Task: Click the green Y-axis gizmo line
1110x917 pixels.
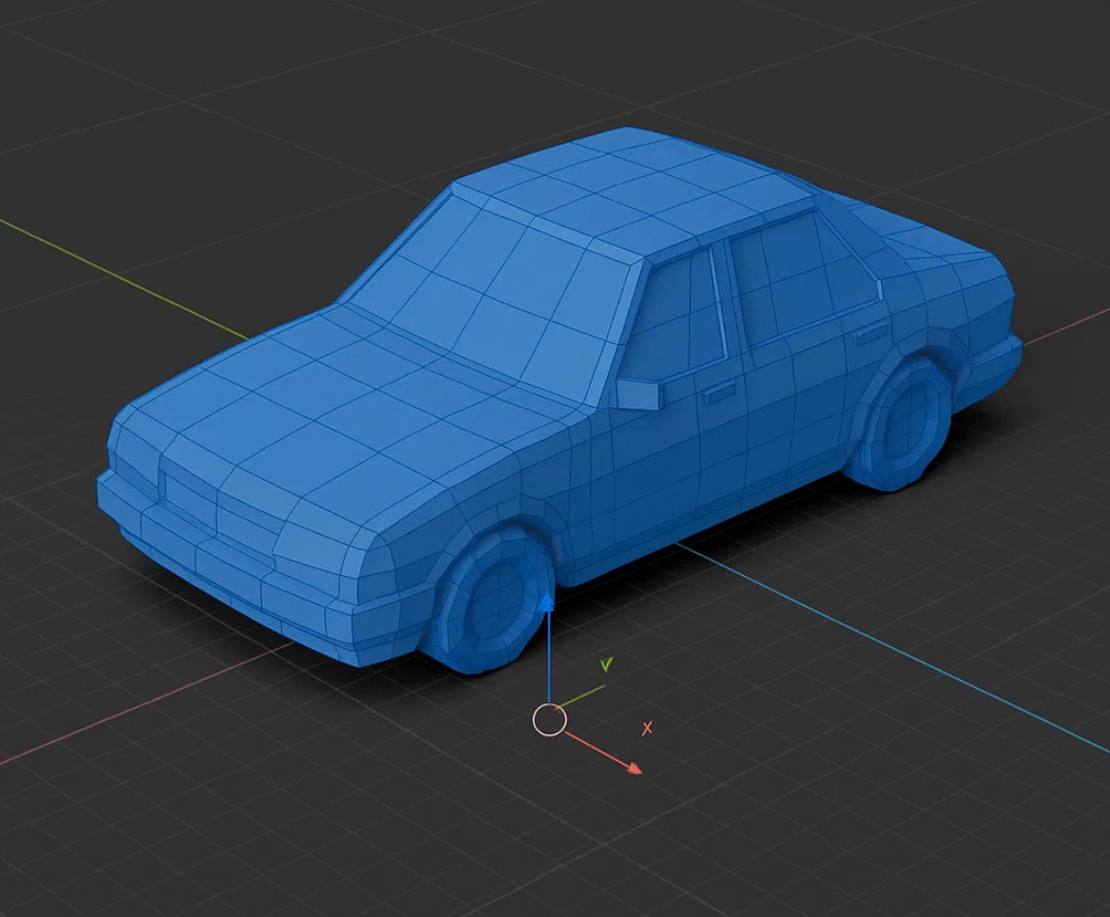Action: (x=584, y=695)
